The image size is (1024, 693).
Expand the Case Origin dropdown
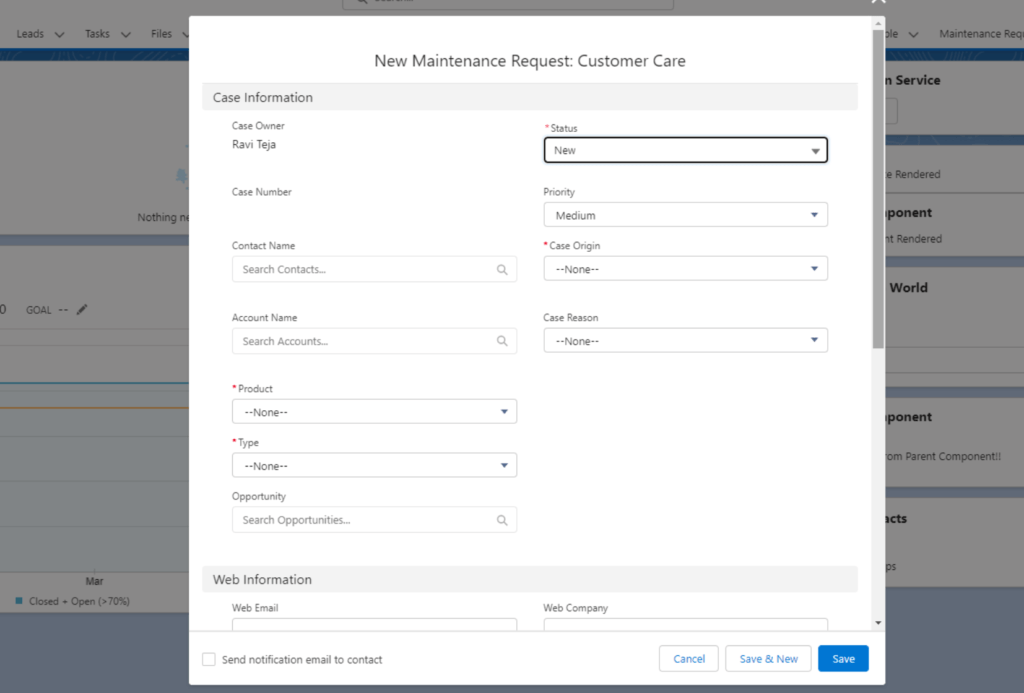click(685, 268)
